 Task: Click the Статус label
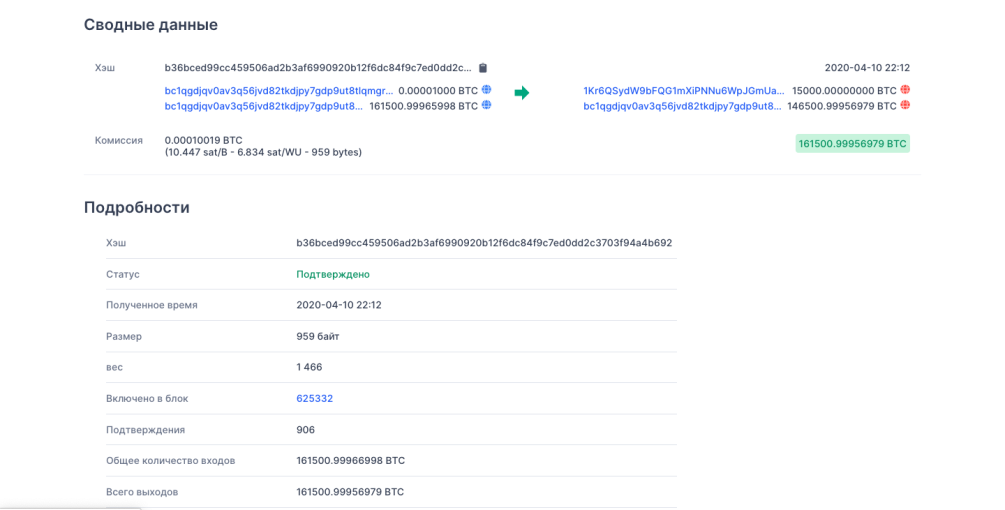point(122,274)
